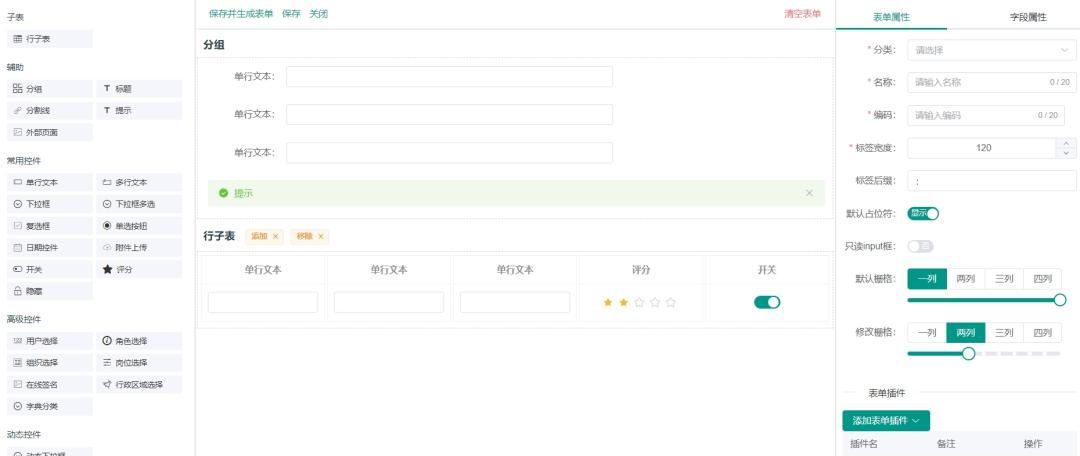The height and width of the screenshot is (456, 1080).
Task: Click the 行子表 title on canvas
Action: pyautogui.click(x=219, y=236)
